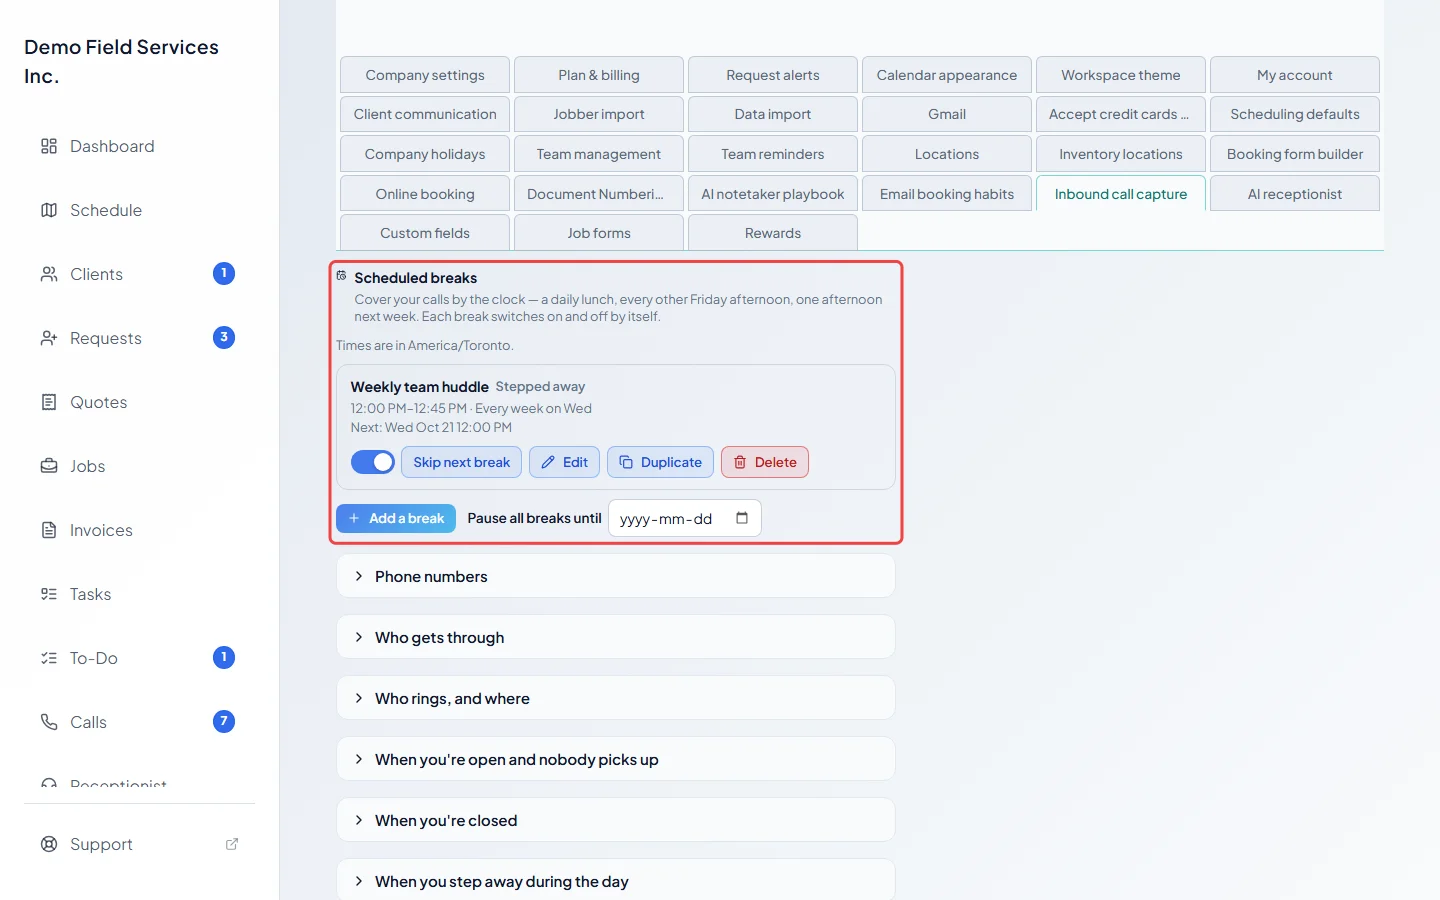Image resolution: width=1440 pixels, height=900 pixels.
Task: Click the Calls badge showing 7
Action: 224,722
